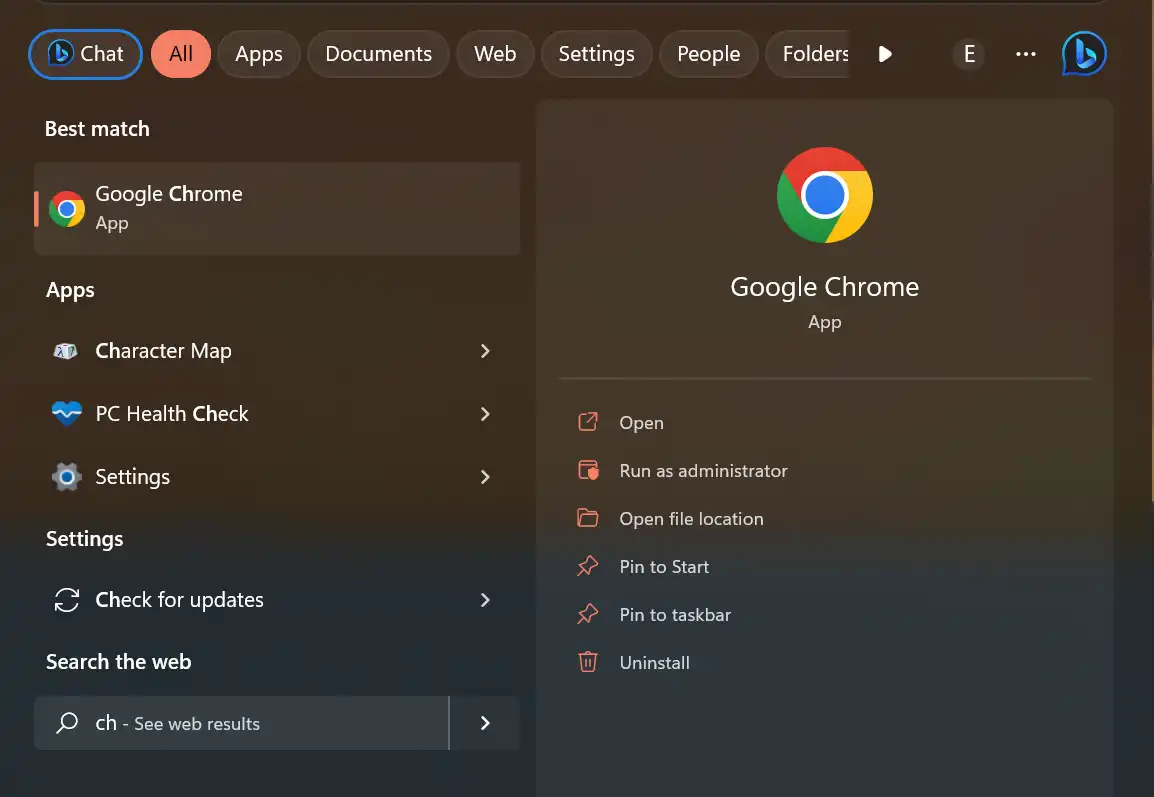The width and height of the screenshot is (1154, 797).
Task: Switch to the Documents filter tab
Action: (x=378, y=54)
